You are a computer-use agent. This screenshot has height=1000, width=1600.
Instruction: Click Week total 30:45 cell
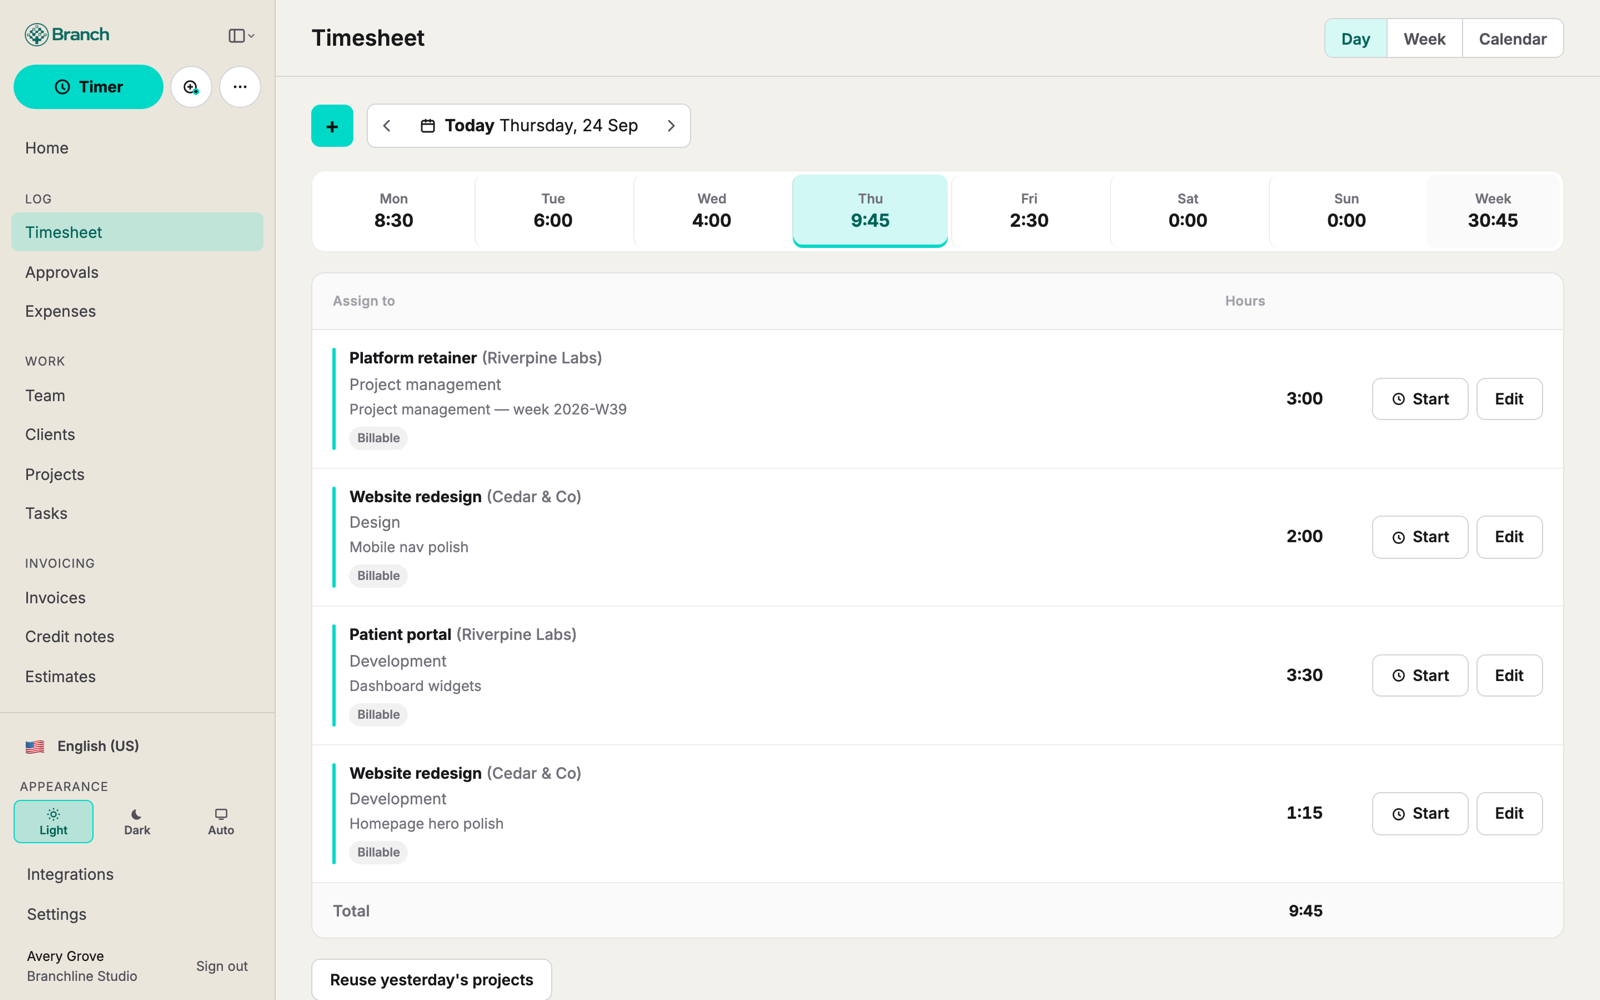click(x=1493, y=211)
